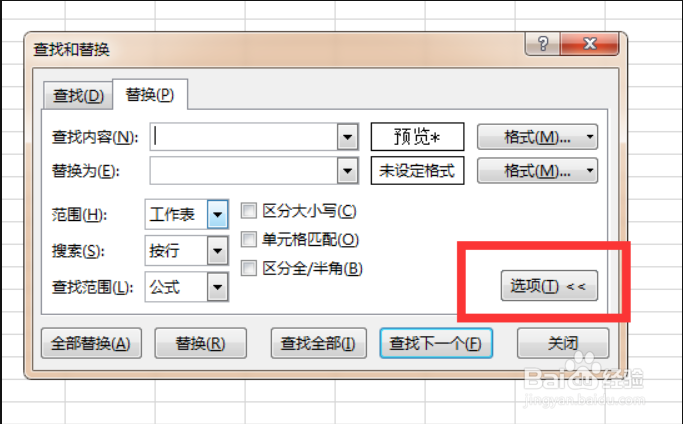The image size is (683, 424).
Task: Enable the 单元格匹配(O) checkbox
Action: [x=249, y=239]
